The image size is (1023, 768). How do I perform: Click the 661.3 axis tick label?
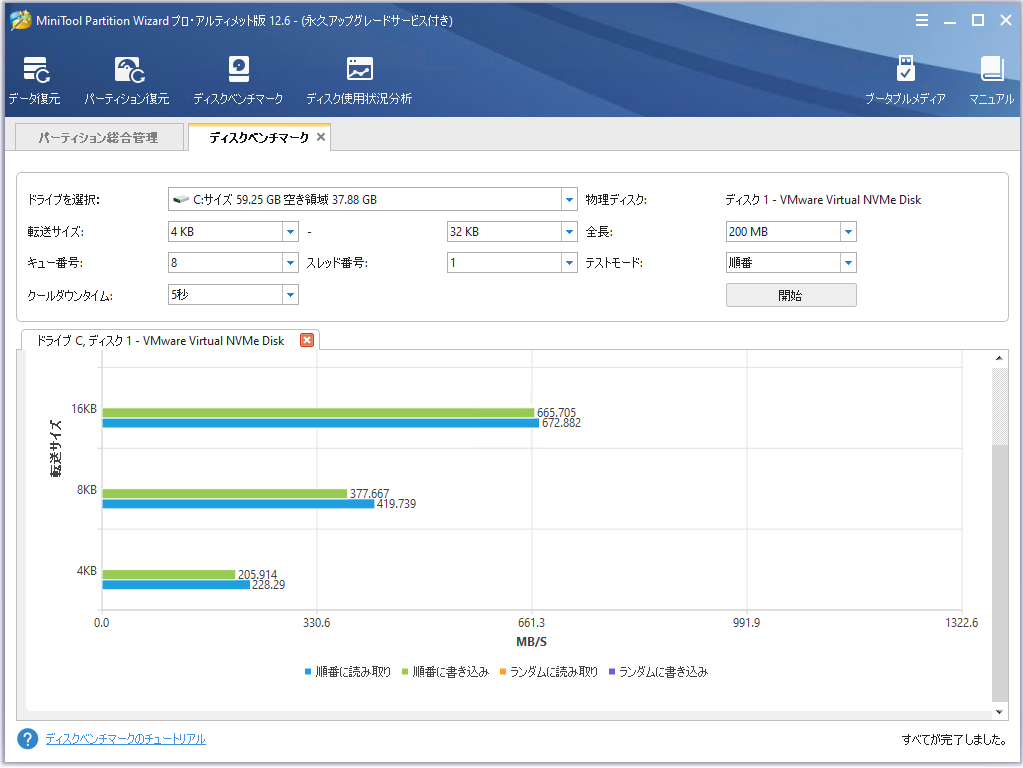(x=531, y=622)
